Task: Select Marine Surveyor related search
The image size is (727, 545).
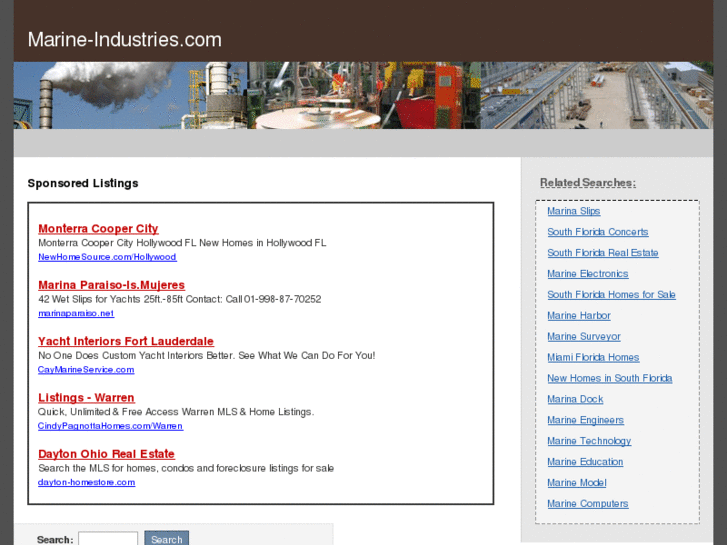Action: tap(584, 336)
